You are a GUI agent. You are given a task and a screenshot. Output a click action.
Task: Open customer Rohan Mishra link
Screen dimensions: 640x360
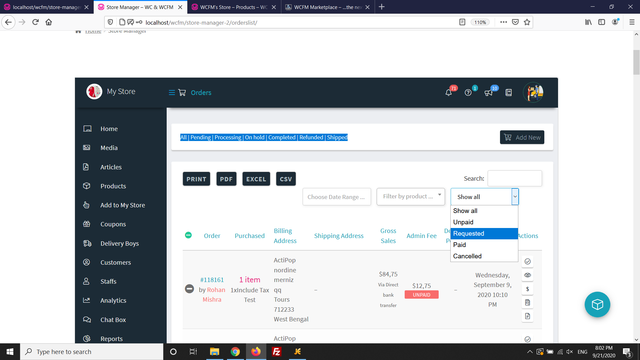tap(213, 294)
